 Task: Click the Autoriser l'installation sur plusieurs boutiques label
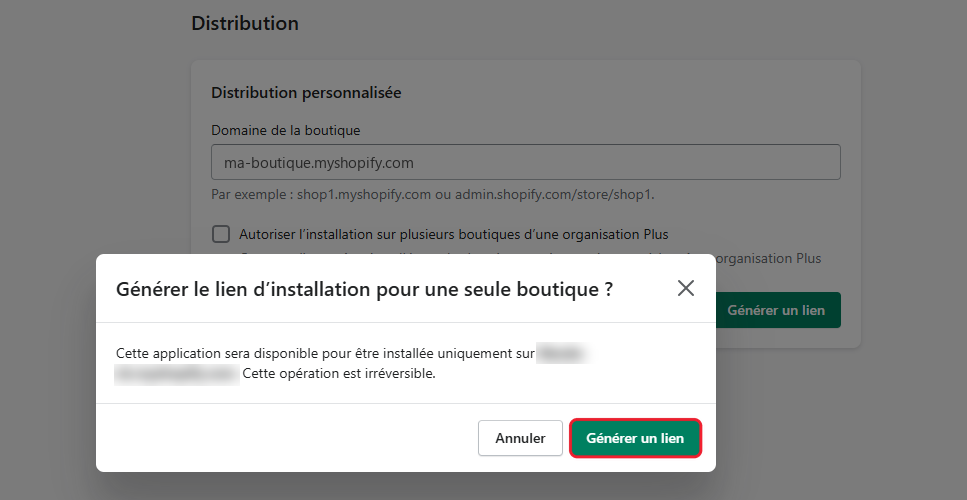(x=454, y=234)
